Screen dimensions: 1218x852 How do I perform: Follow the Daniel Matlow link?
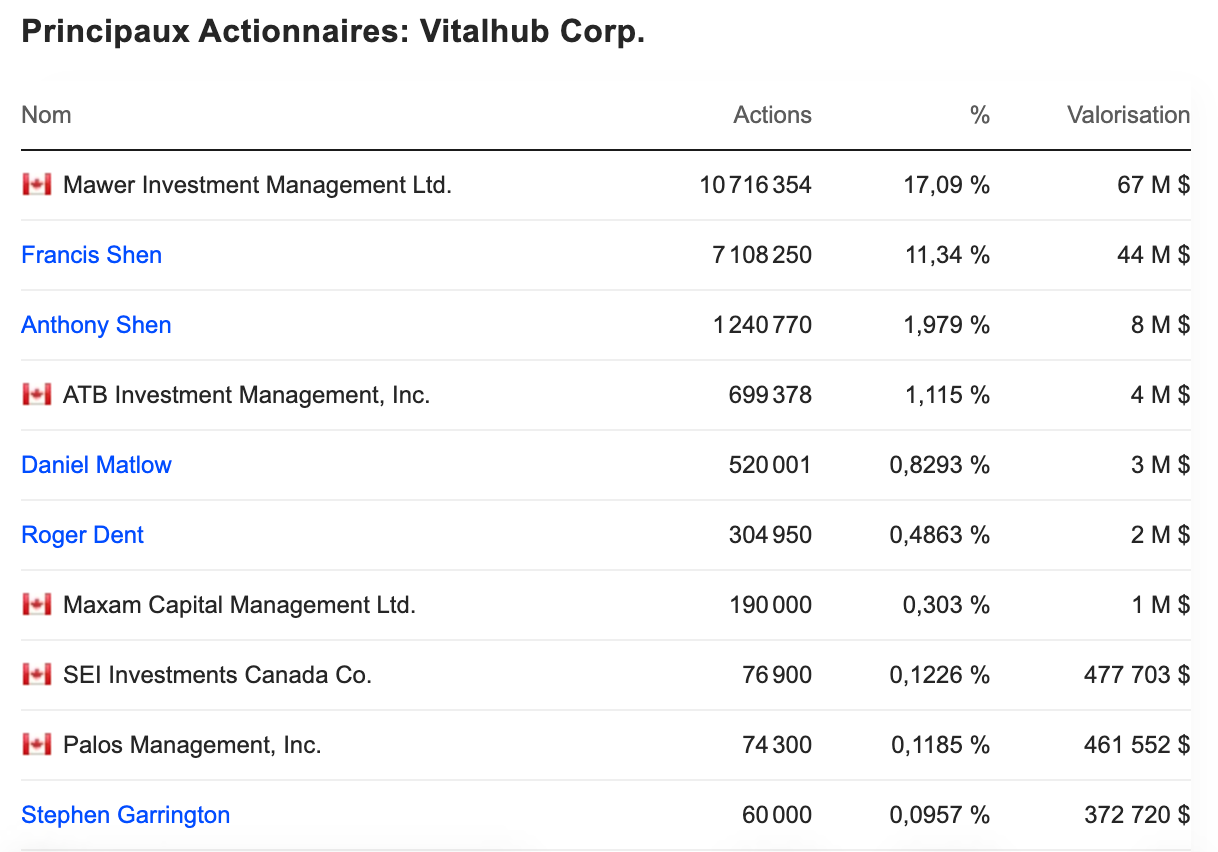[x=96, y=465]
